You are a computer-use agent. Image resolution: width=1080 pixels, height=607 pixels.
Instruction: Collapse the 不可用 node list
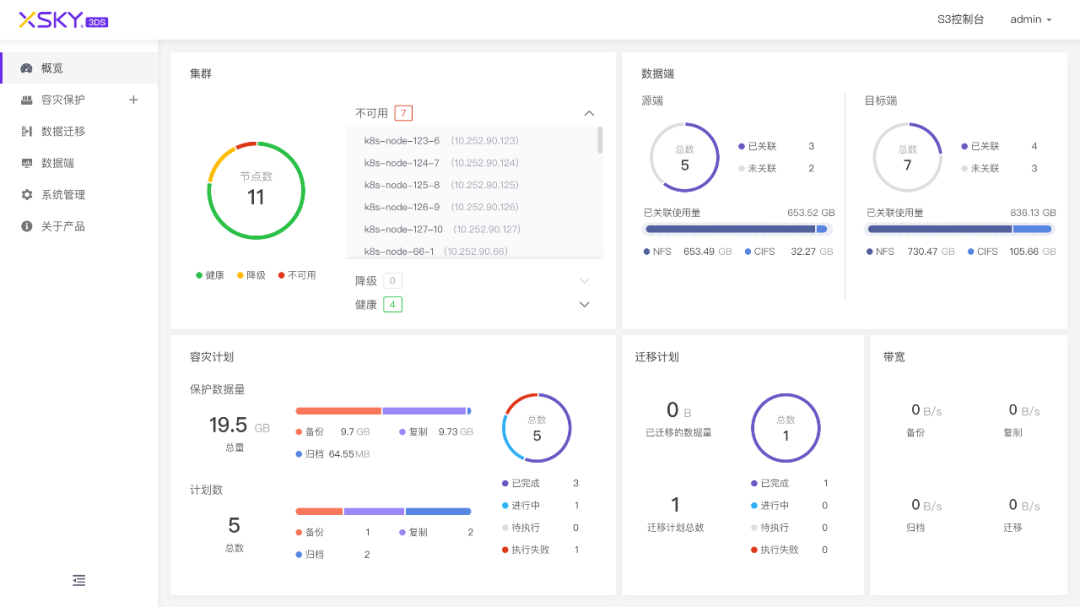tap(588, 113)
